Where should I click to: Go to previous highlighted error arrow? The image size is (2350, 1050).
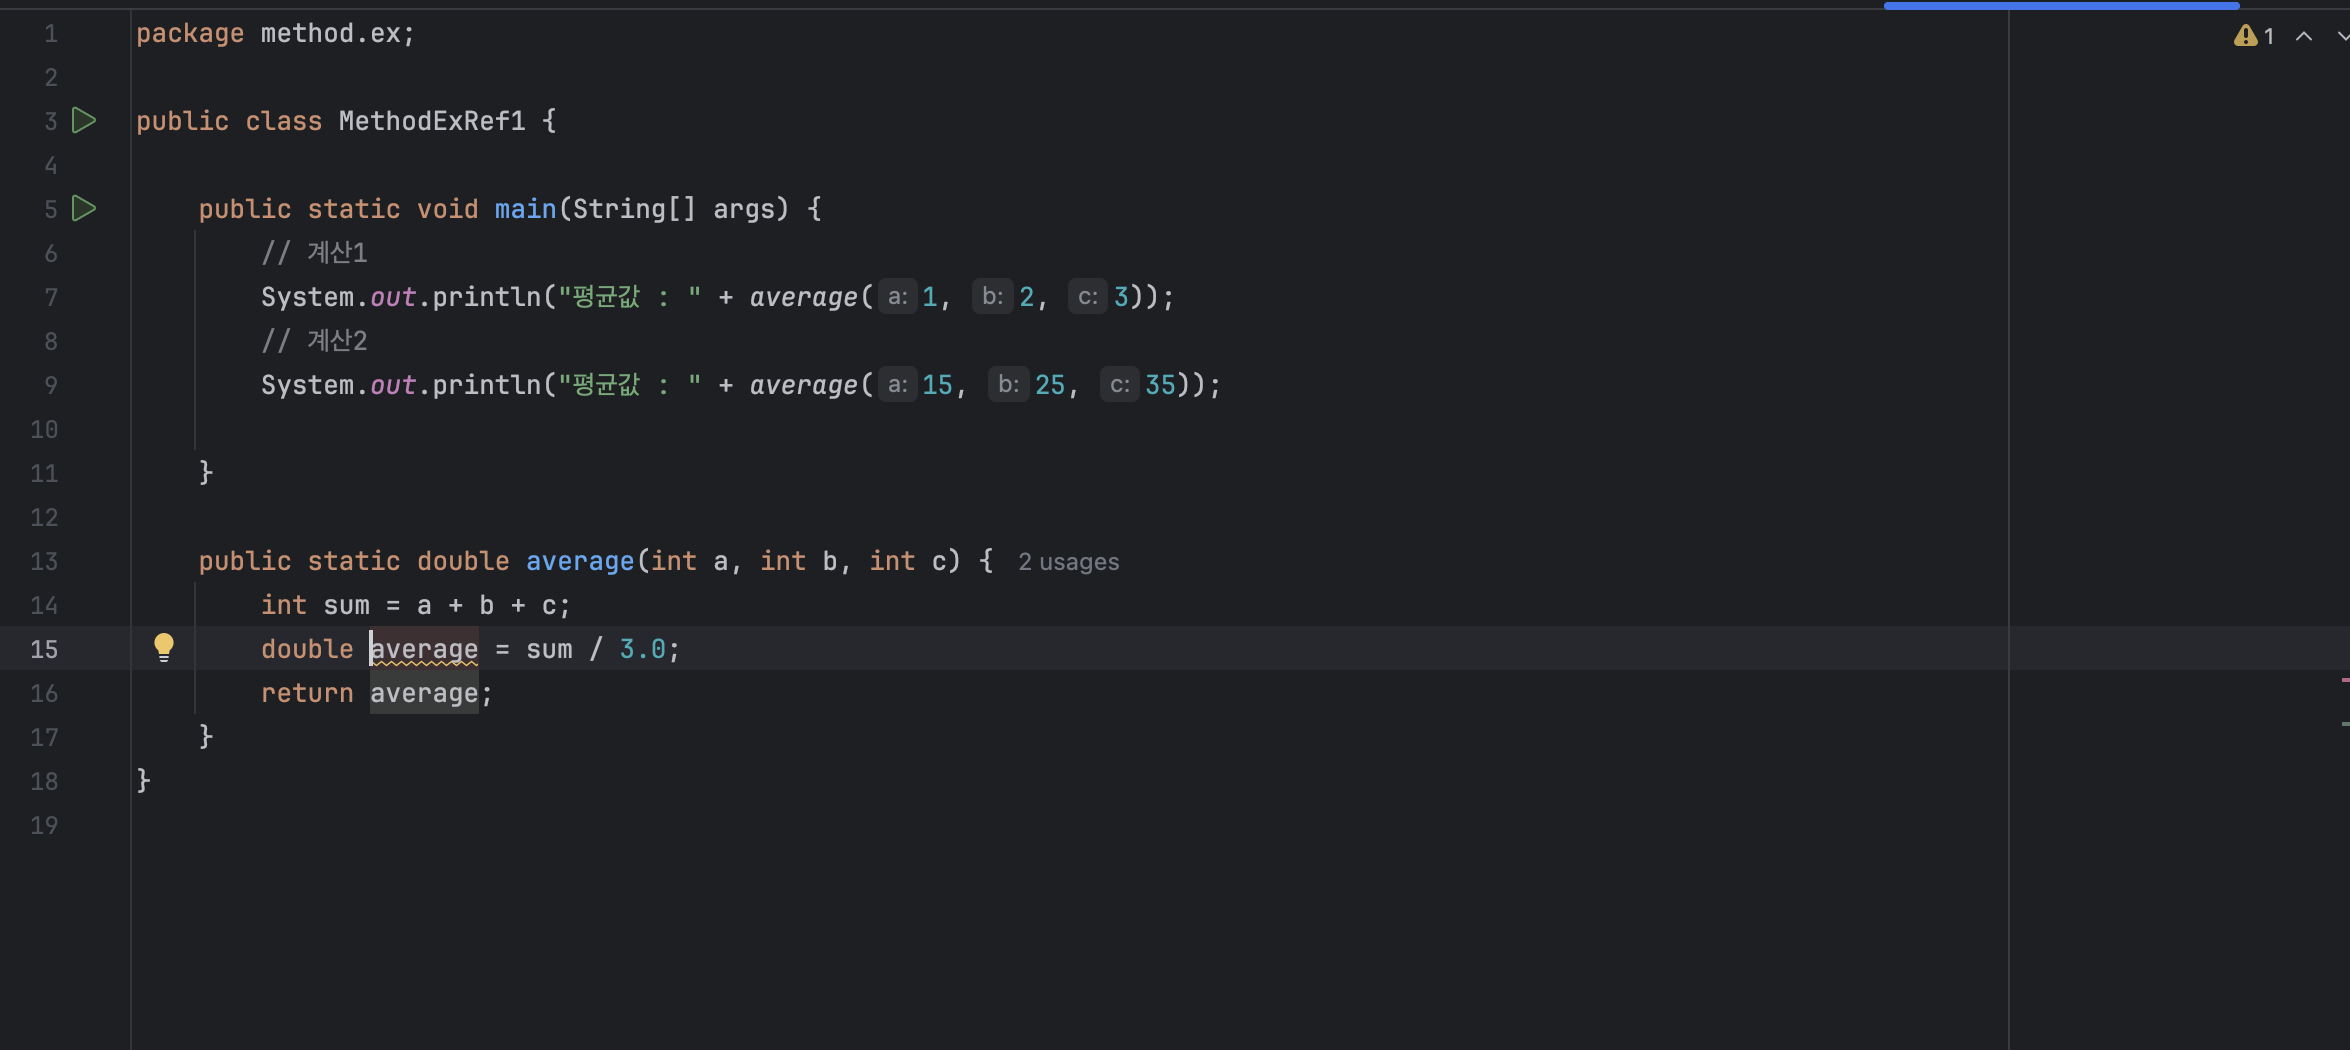pos(2304,36)
